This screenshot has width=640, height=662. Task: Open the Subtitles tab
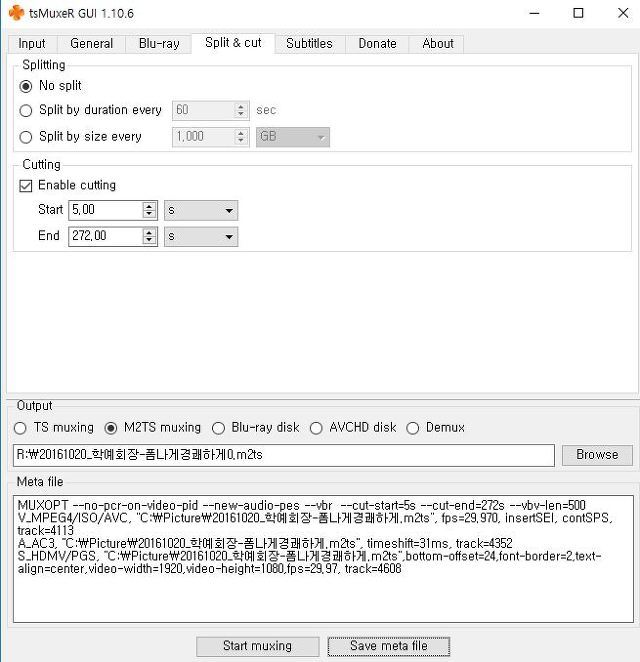click(x=309, y=43)
